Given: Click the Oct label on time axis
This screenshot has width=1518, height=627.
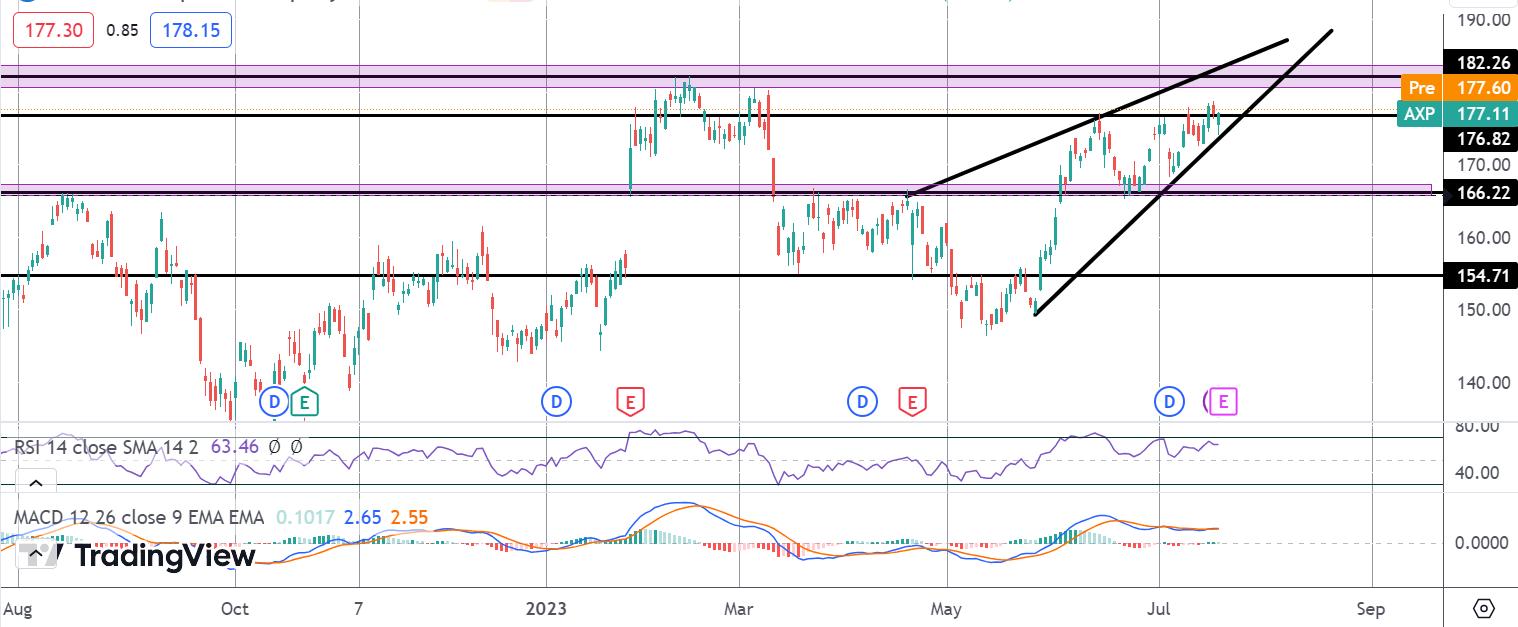Looking at the screenshot, I should pos(234,607).
